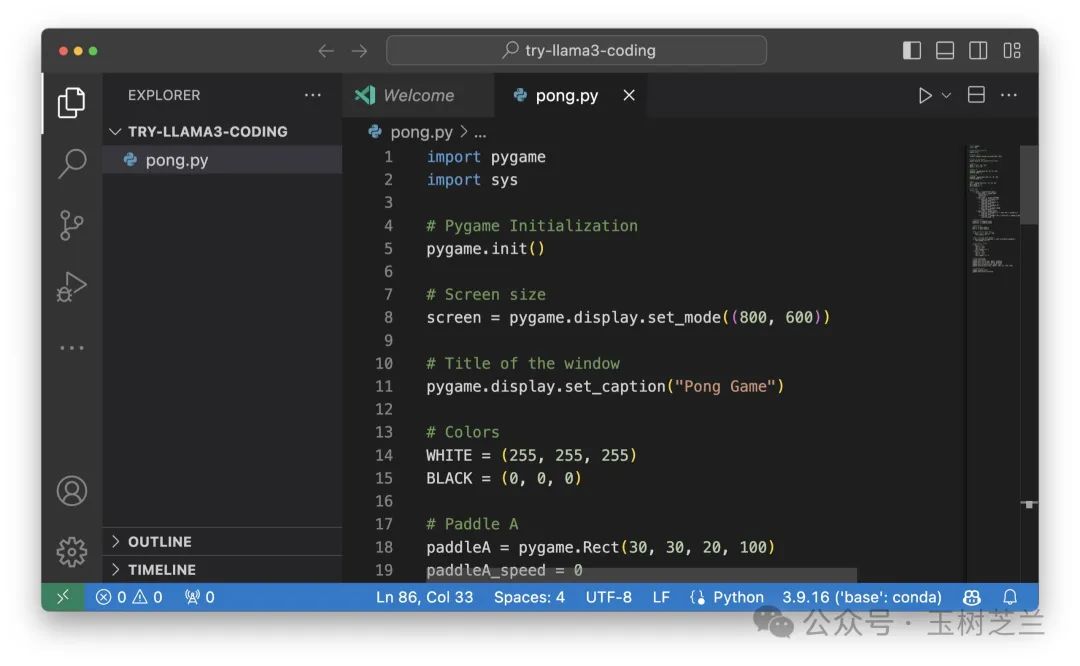Open remote window indicator in status bar
1080x666 pixels.
point(63,597)
